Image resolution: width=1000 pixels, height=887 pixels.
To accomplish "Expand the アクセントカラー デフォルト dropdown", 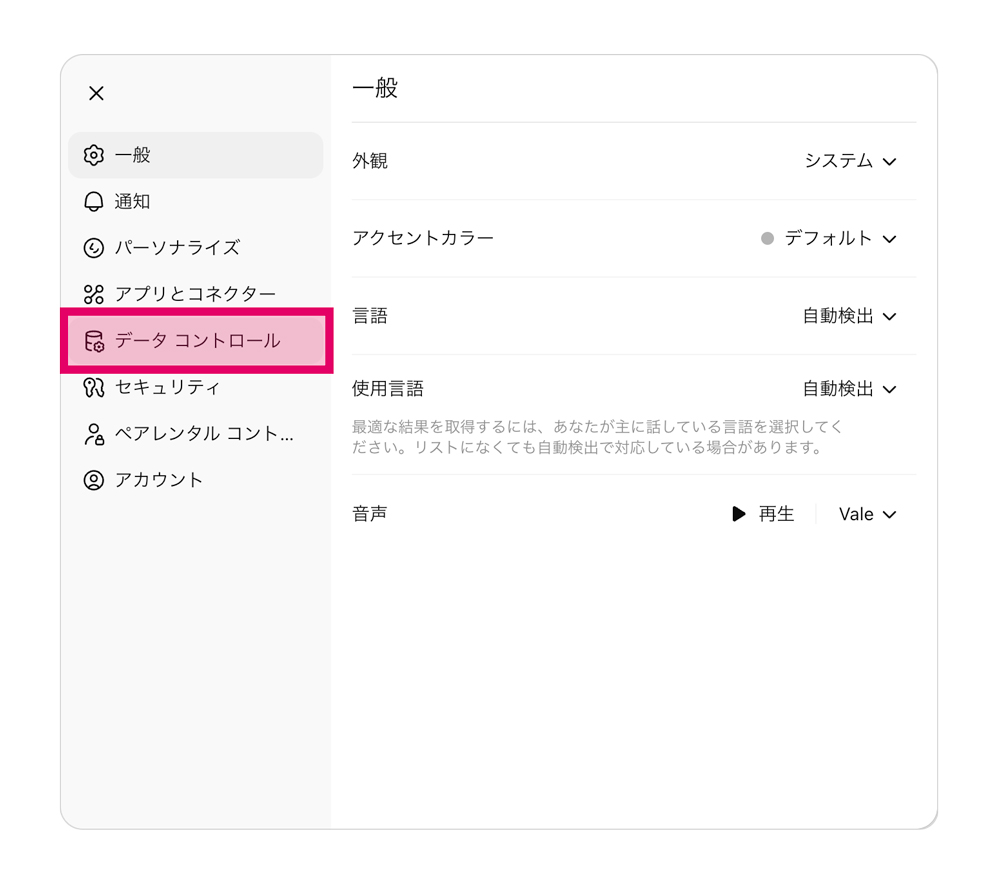I will click(840, 239).
